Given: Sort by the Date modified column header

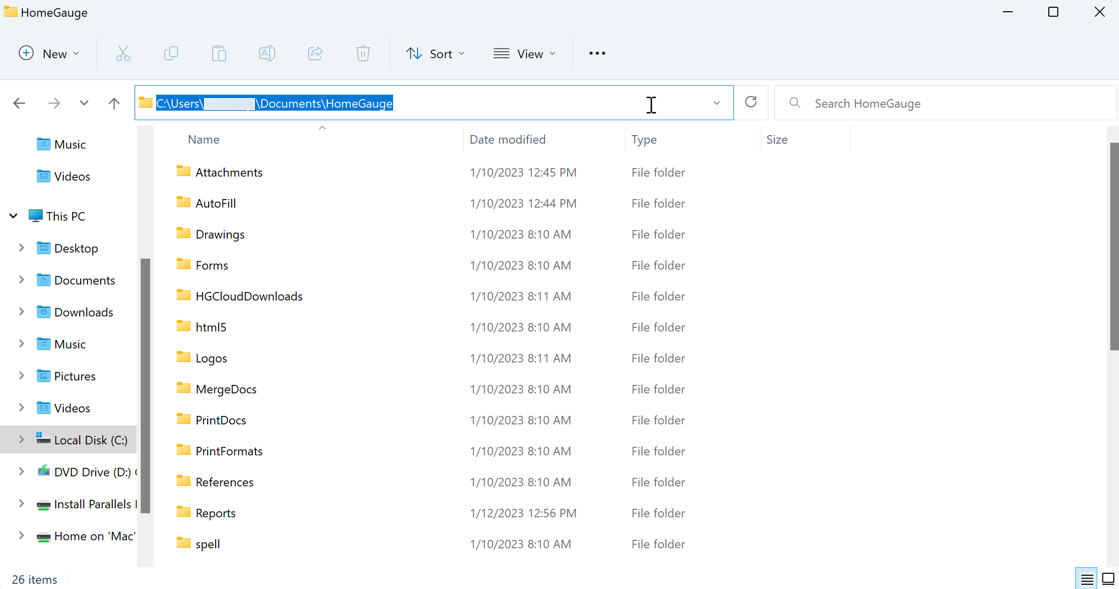Looking at the screenshot, I should coord(507,140).
